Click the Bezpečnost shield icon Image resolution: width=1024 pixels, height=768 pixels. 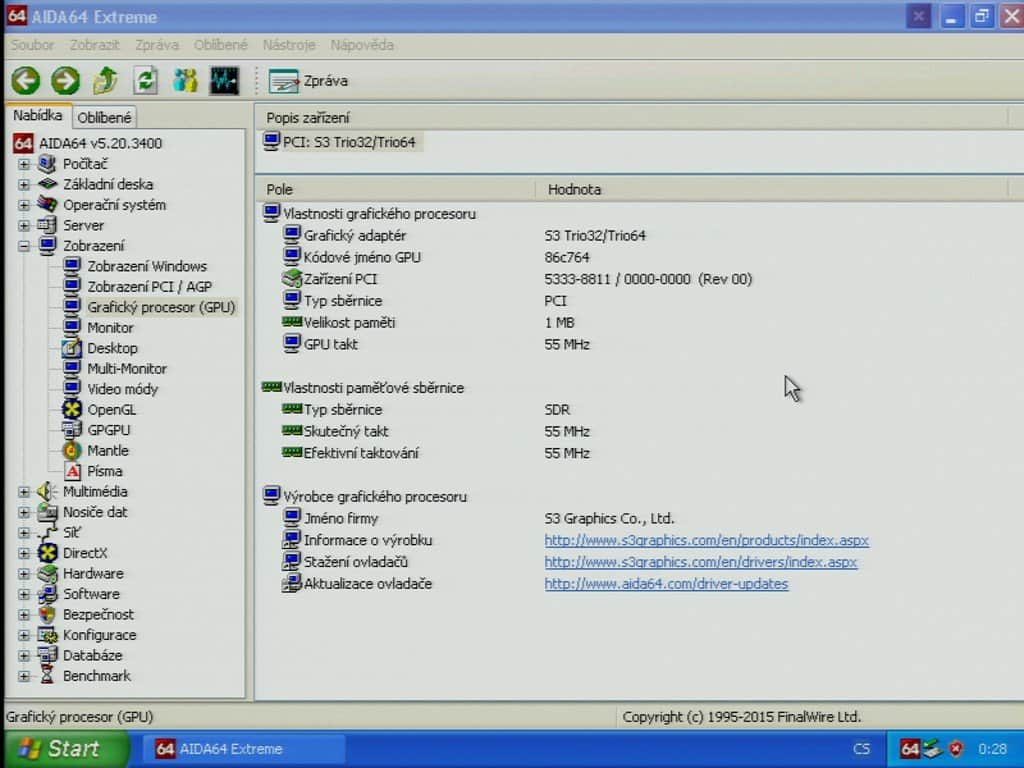pos(47,615)
